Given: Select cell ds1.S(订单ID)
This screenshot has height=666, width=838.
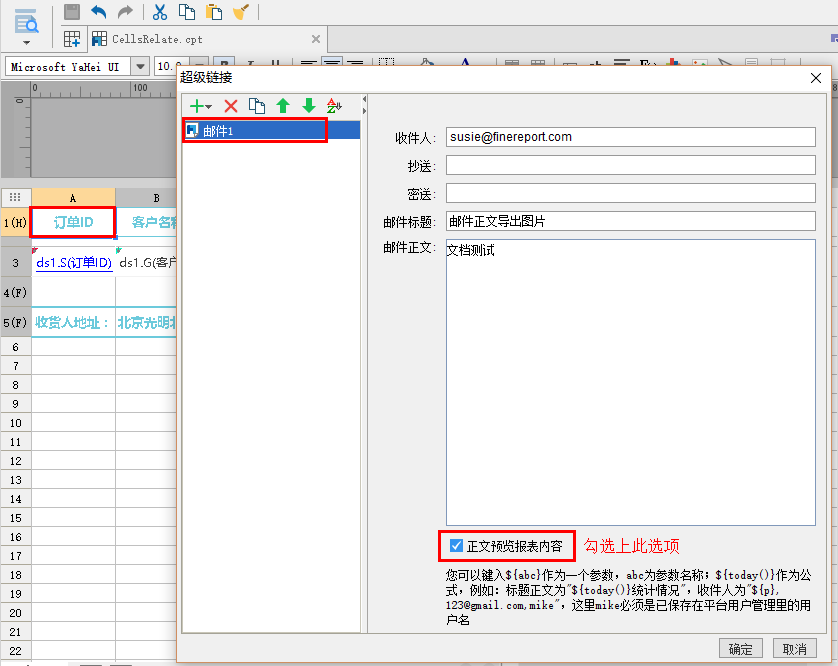Looking at the screenshot, I should (x=74, y=262).
